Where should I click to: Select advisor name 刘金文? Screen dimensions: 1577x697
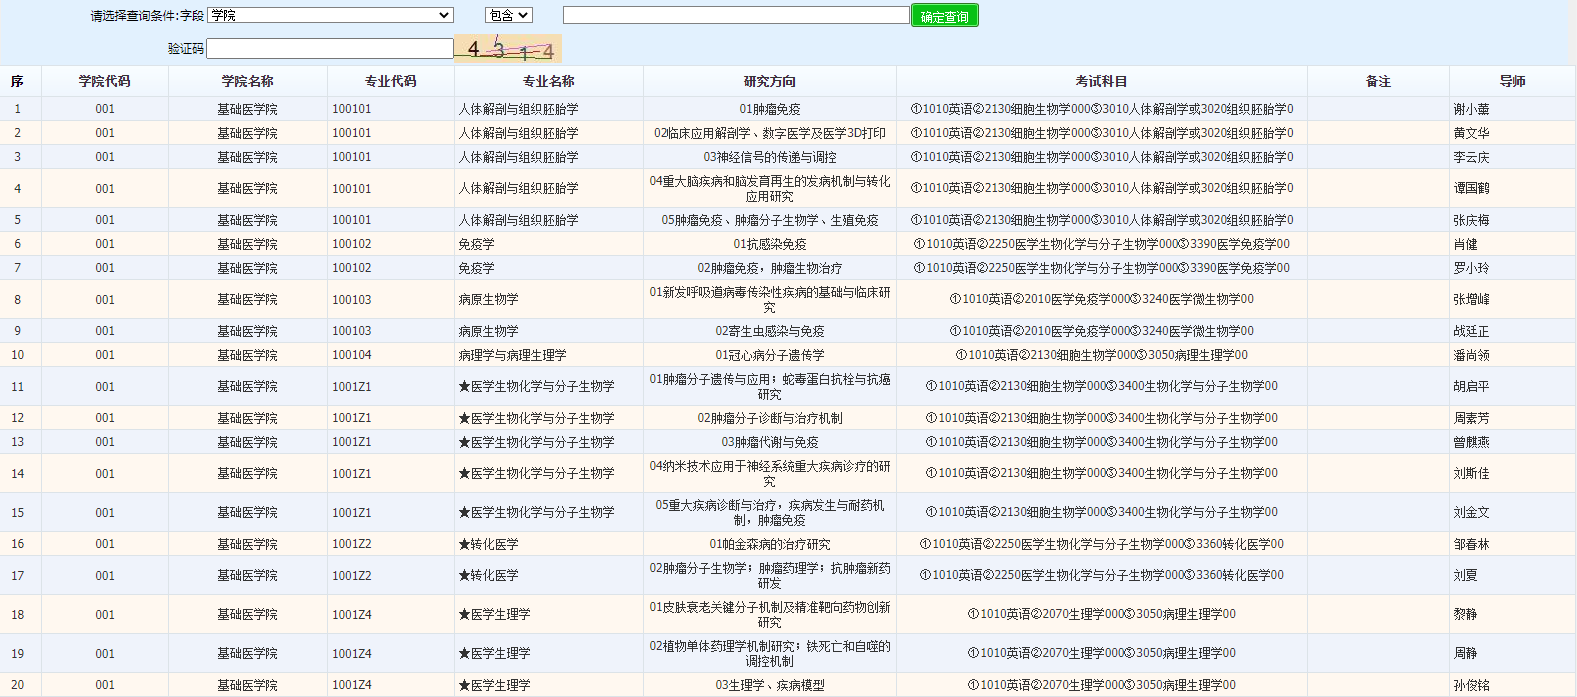[1472, 512]
